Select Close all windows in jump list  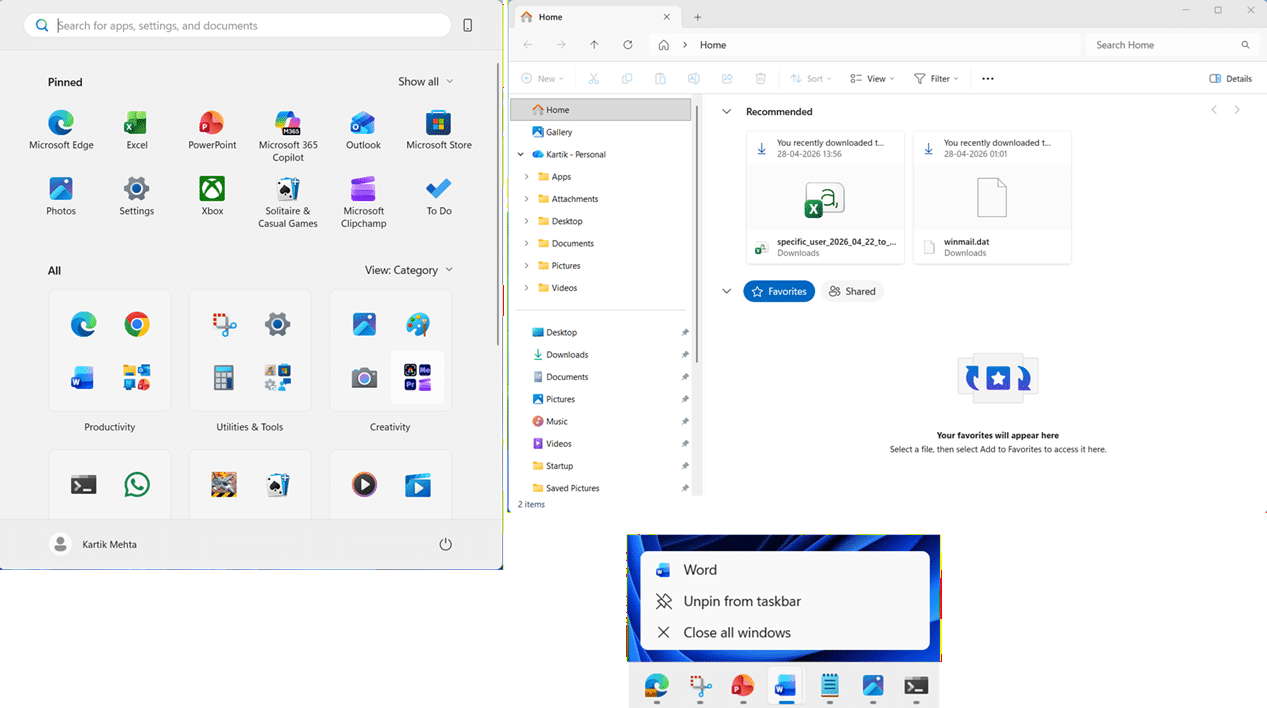point(736,633)
